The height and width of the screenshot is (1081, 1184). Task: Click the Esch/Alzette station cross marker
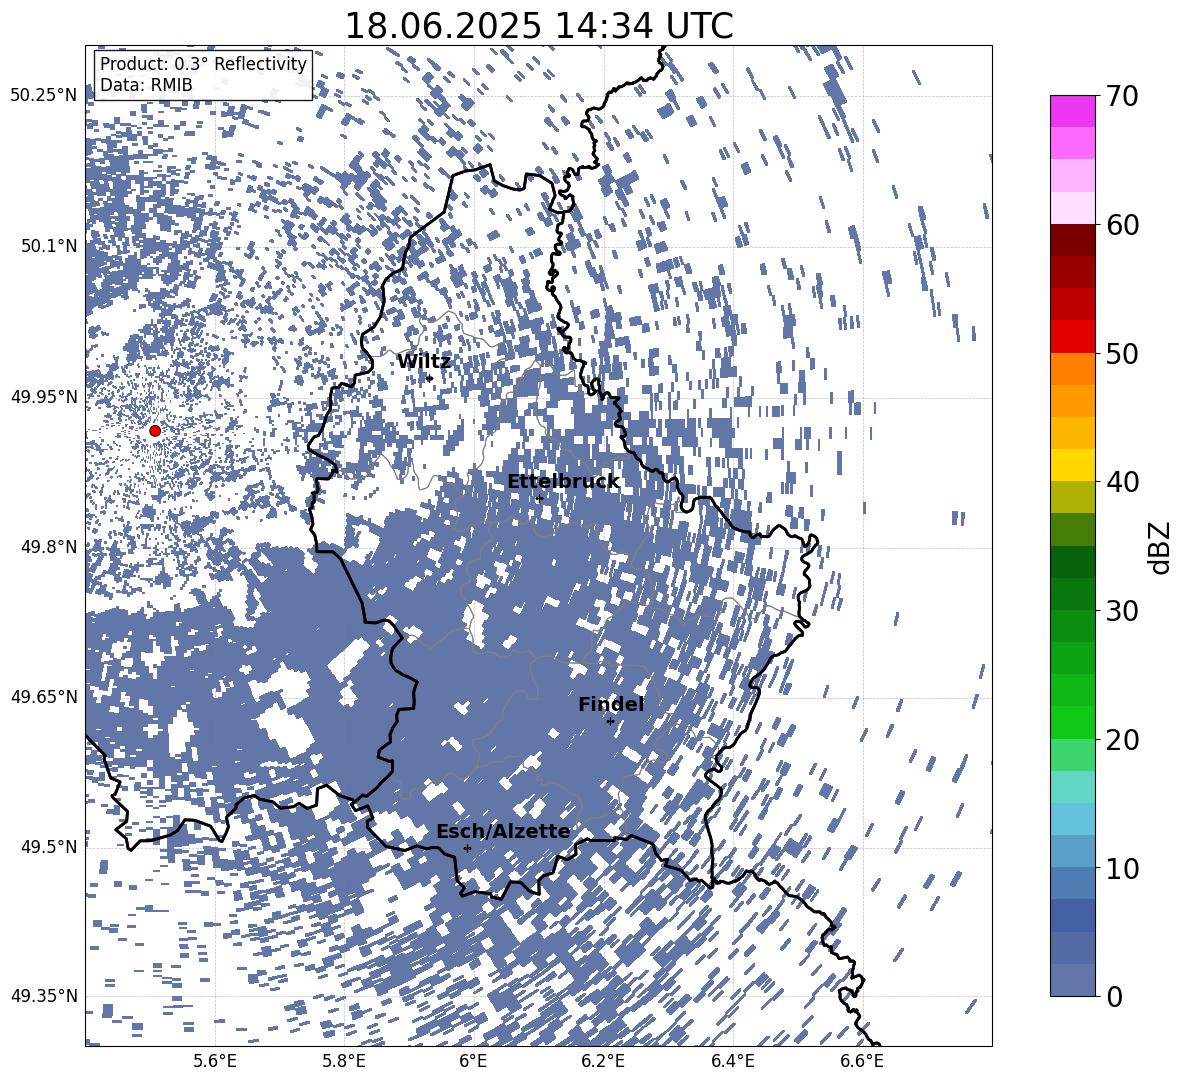(467, 848)
